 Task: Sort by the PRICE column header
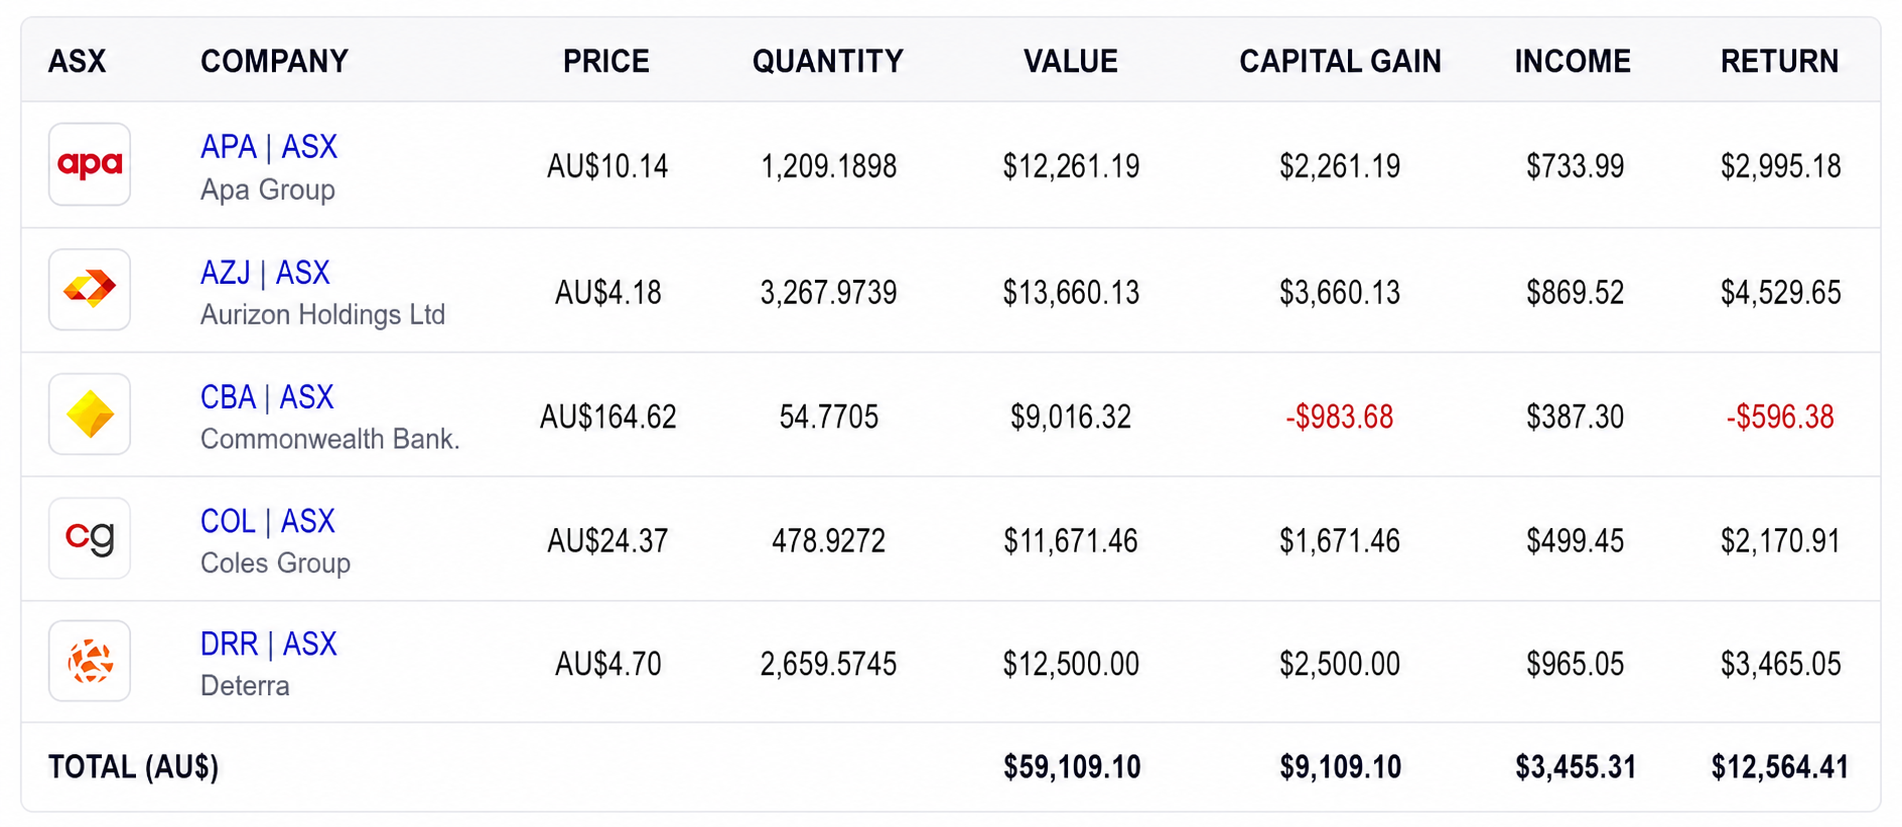click(x=606, y=62)
